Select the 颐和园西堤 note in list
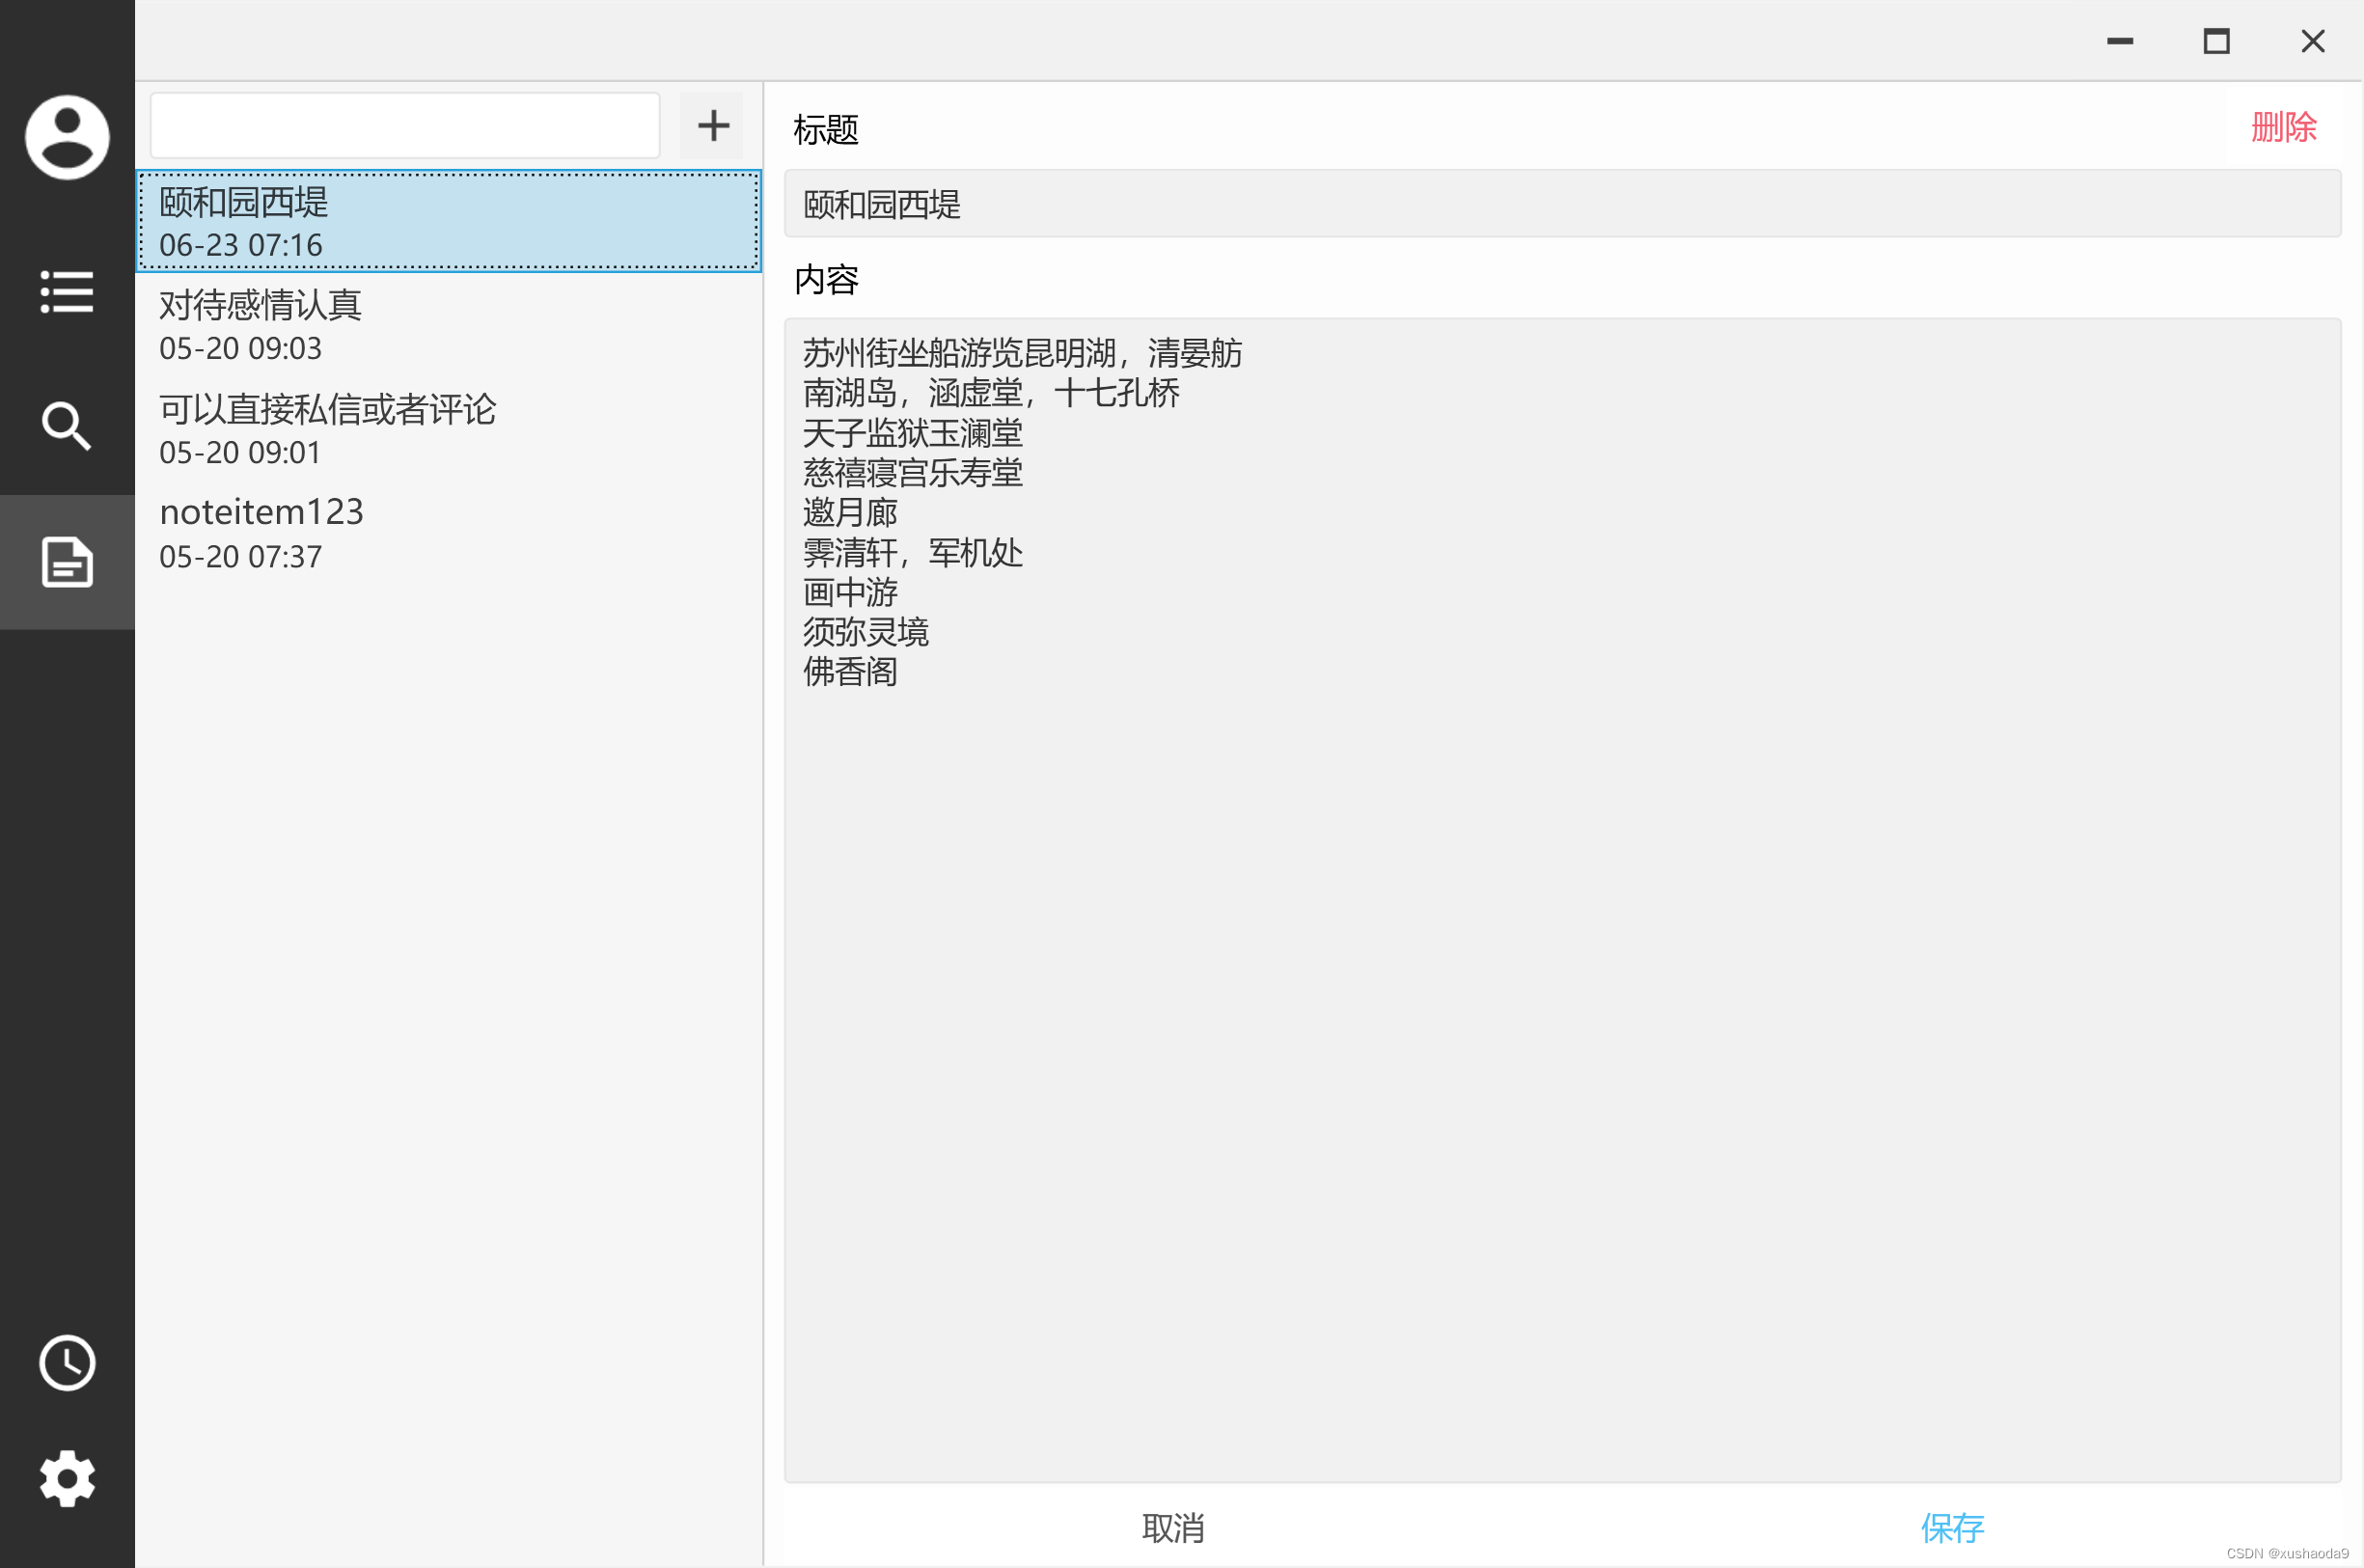This screenshot has width=2364, height=1568. click(448, 221)
